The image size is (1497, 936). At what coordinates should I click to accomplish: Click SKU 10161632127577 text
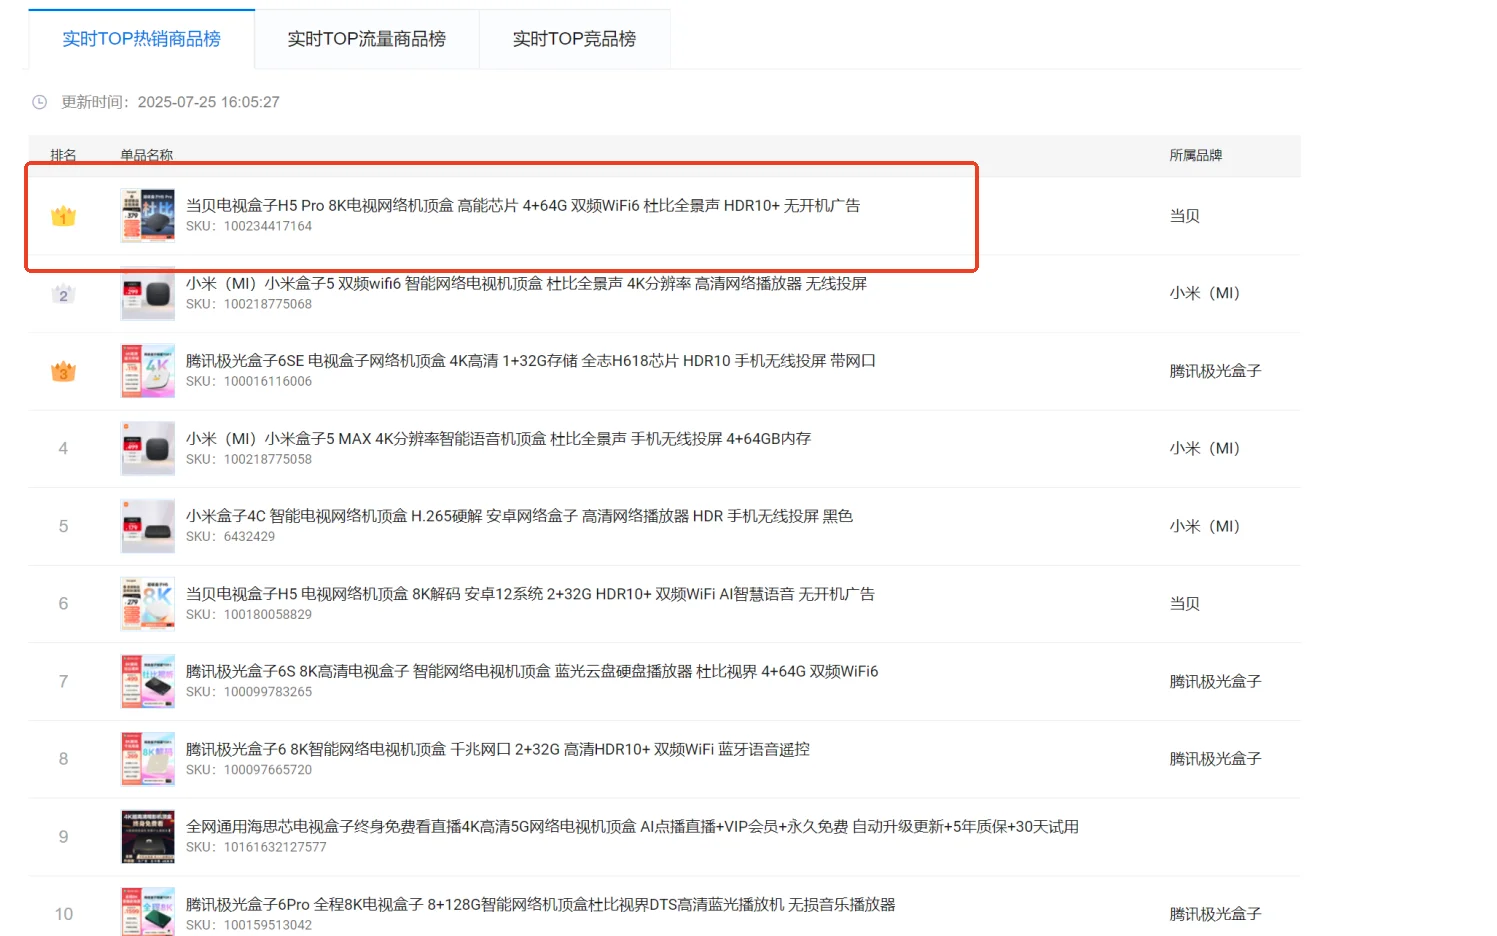256,847
